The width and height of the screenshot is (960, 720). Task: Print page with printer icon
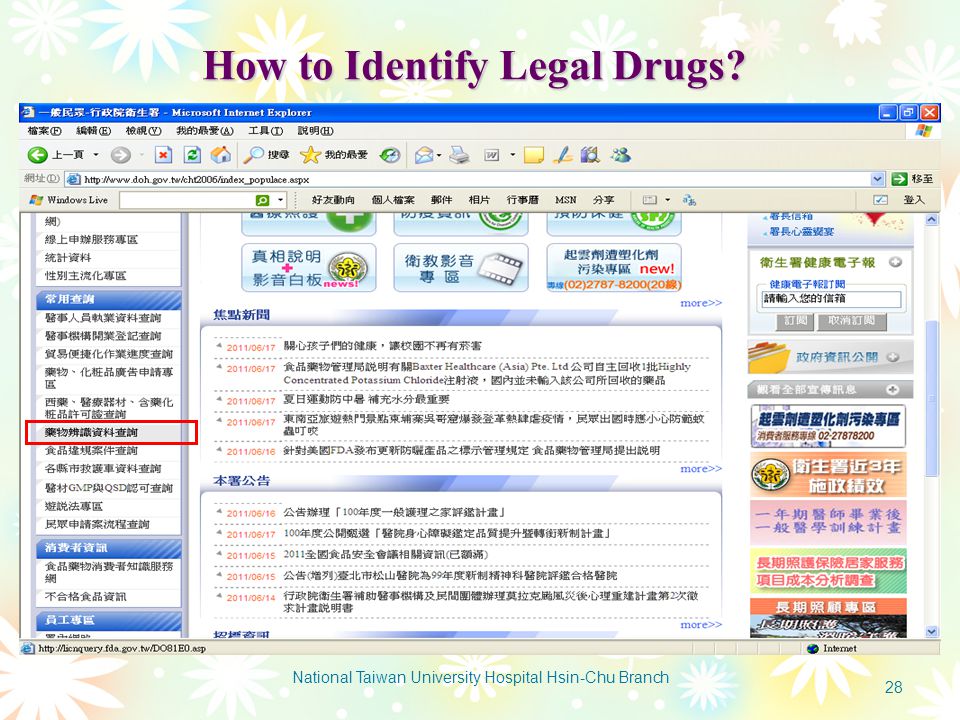point(459,155)
